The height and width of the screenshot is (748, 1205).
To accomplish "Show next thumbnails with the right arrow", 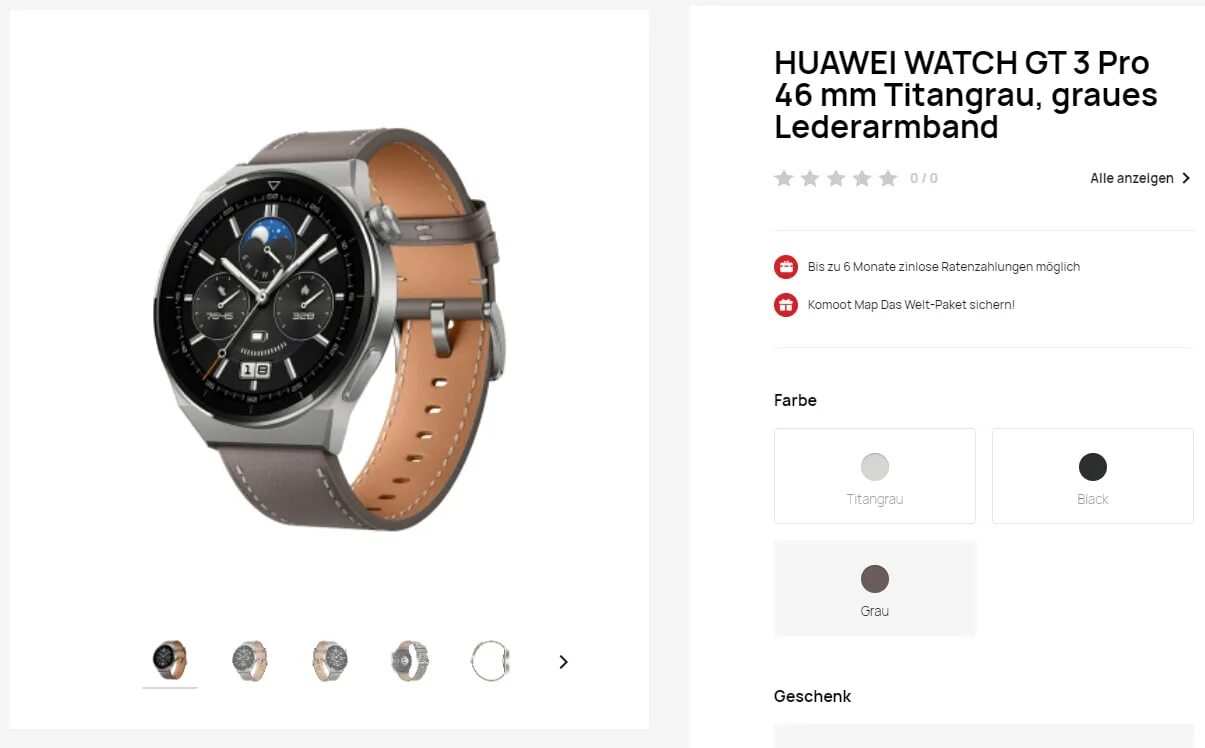I will pyautogui.click(x=563, y=661).
